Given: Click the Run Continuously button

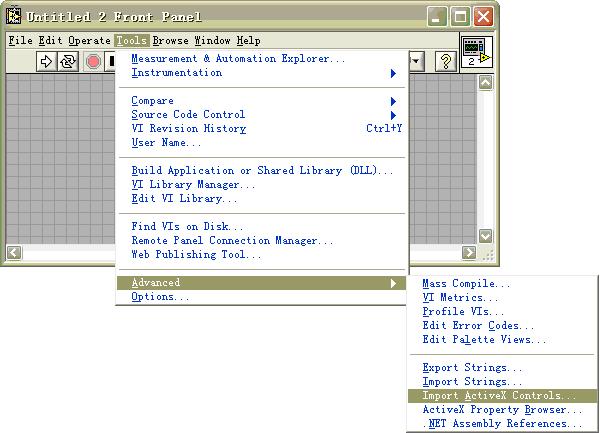Looking at the screenshot, I should tap(68, 62).
